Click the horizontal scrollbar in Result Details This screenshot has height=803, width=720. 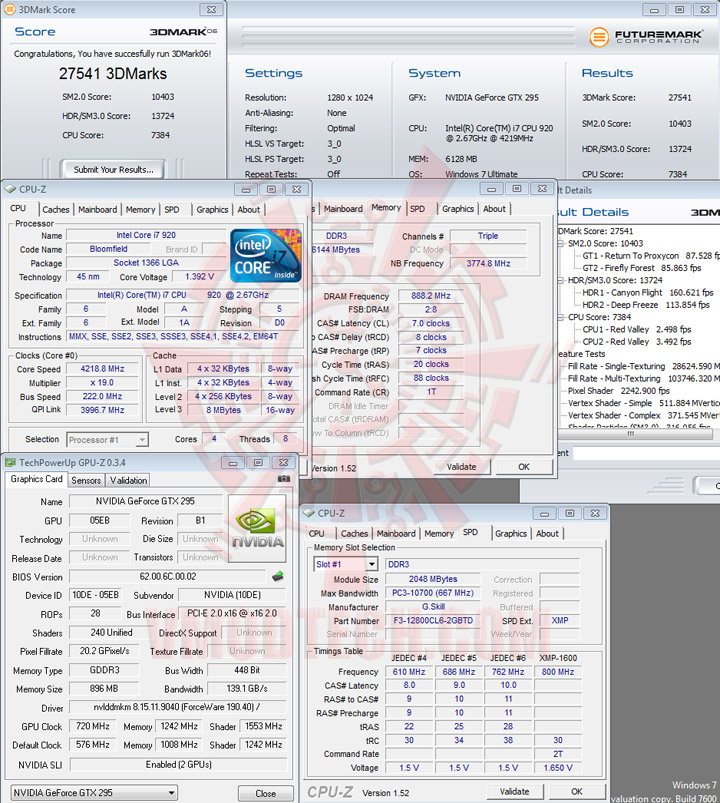[634, 434]
